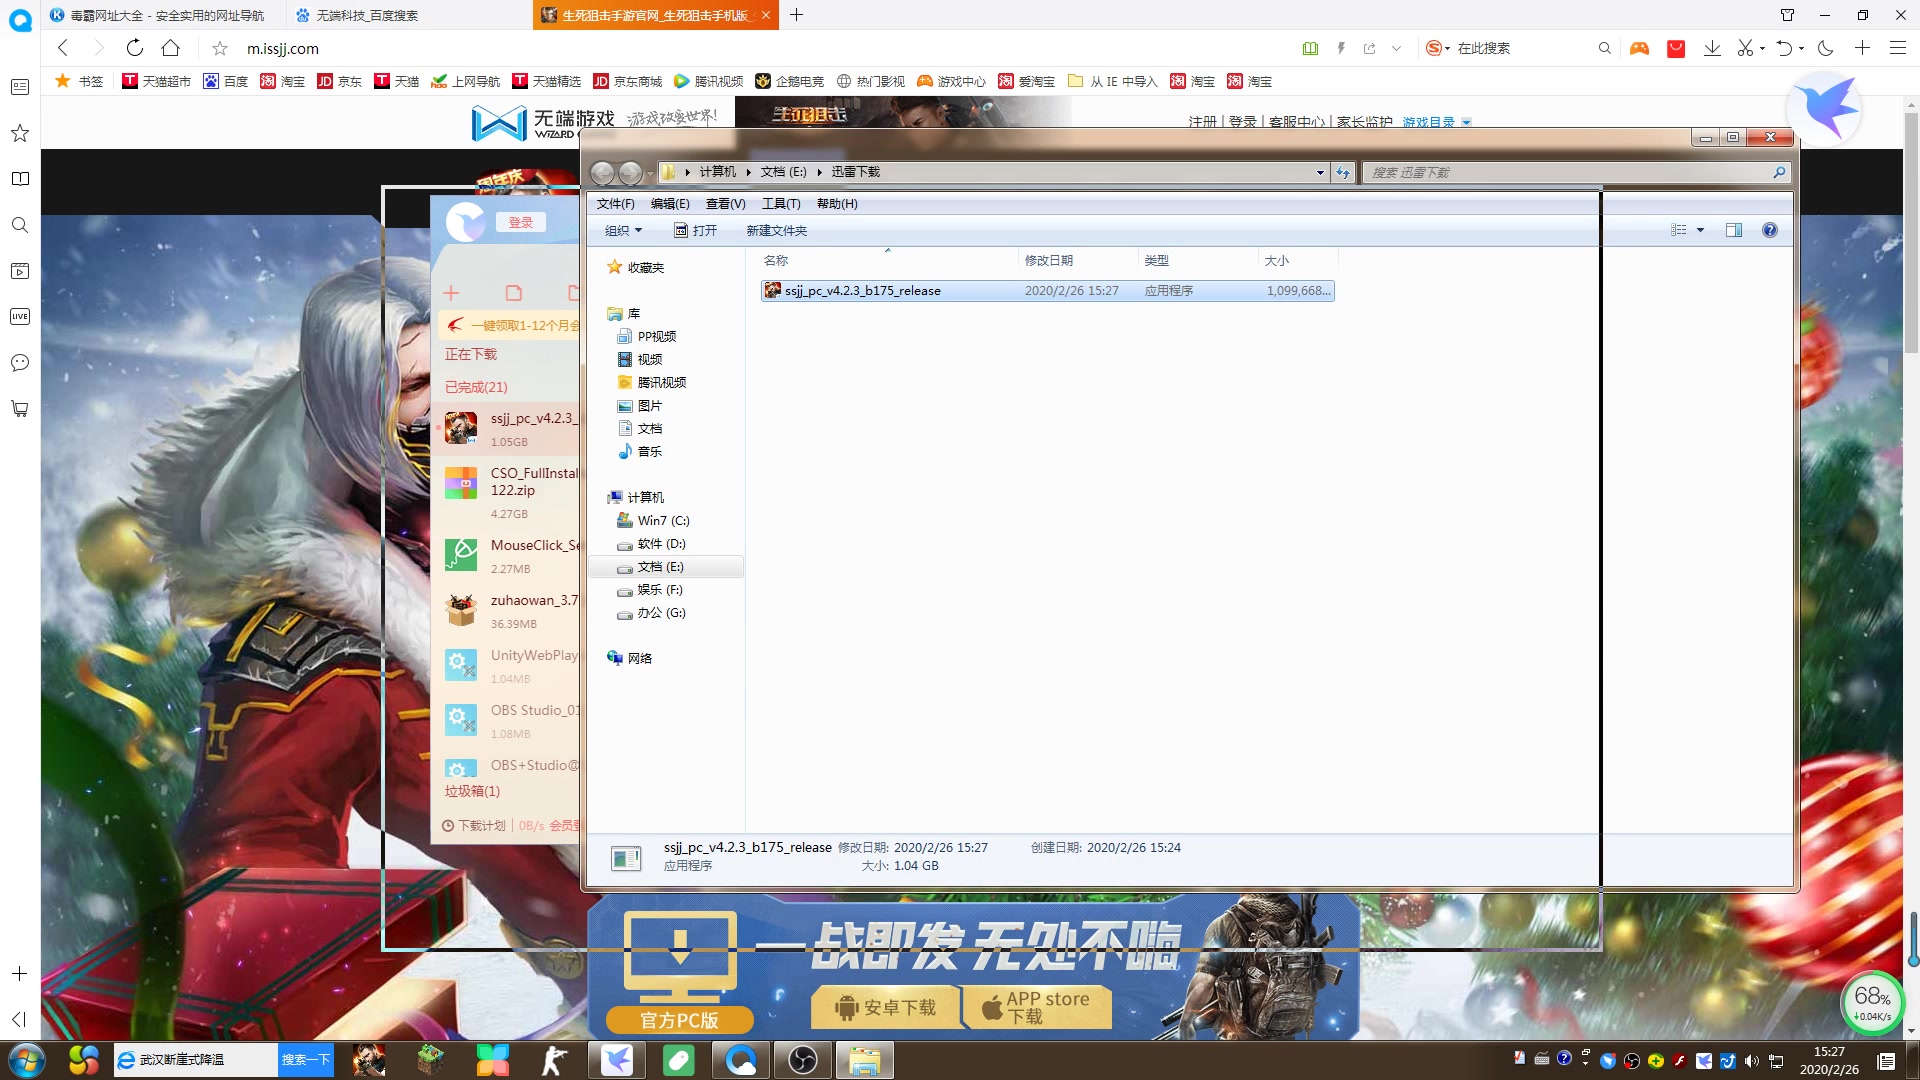The height and width of the screenshot is (1080, 1920).
Task: Click the scissors screenshot tool icon
Action: [x=1745, y=48]
